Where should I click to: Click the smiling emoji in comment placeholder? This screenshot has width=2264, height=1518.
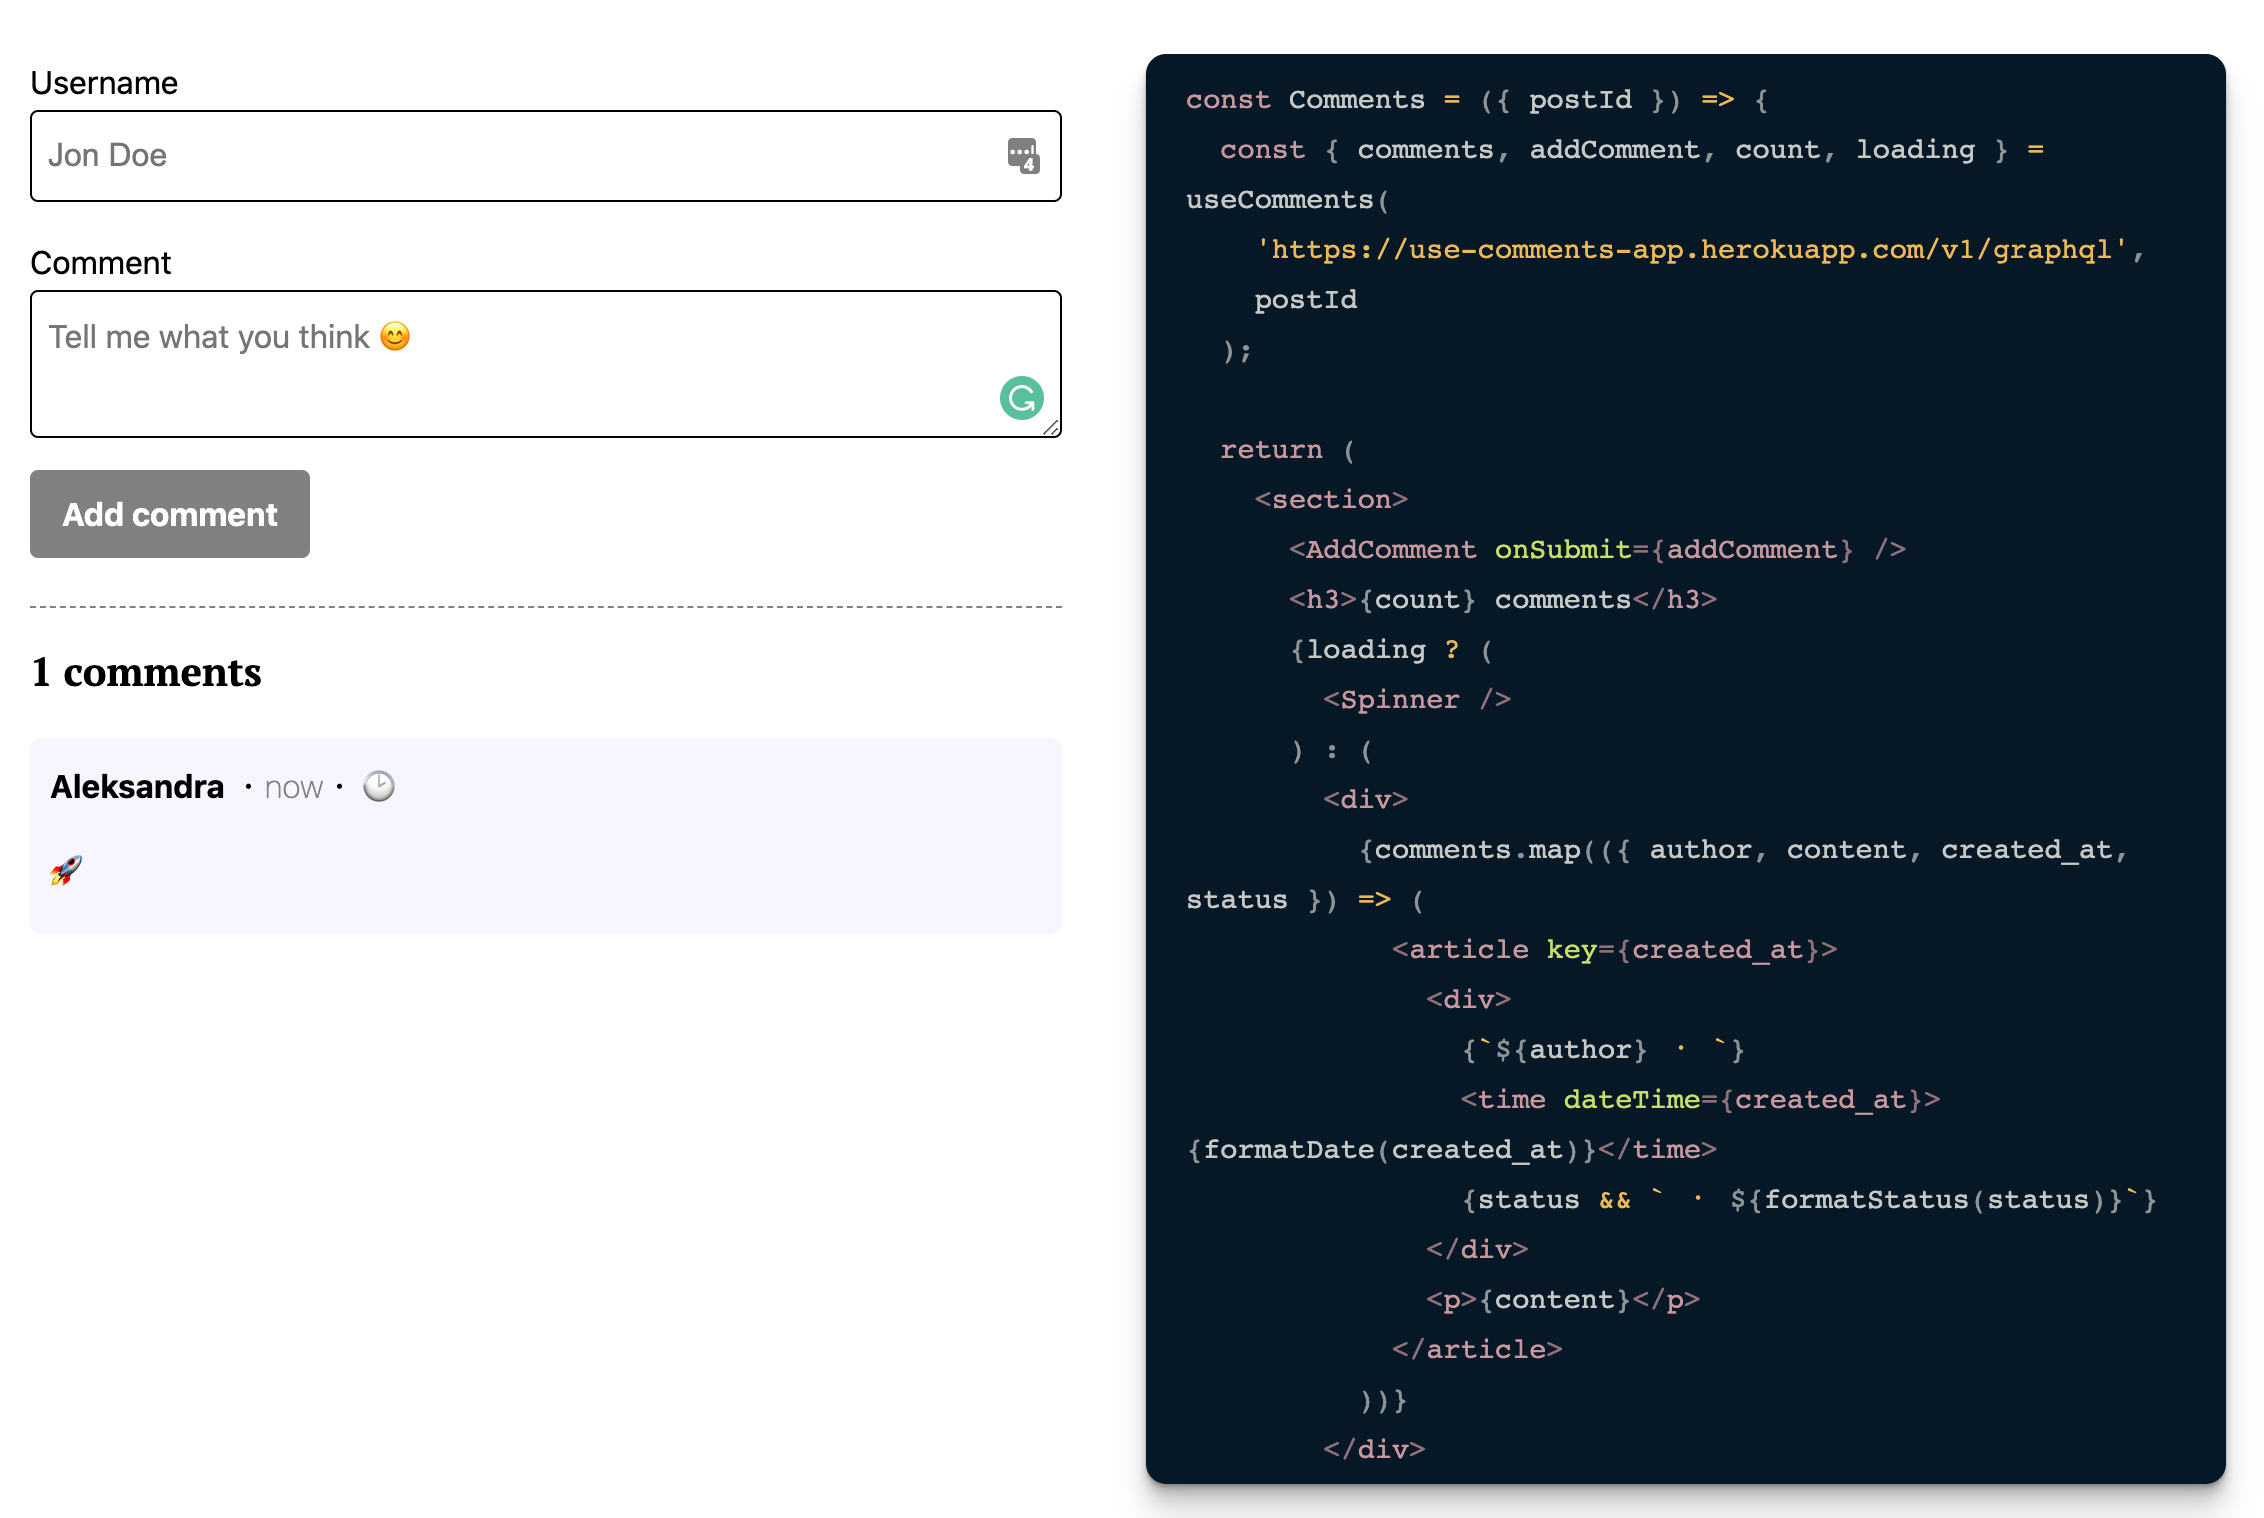(395, 337)
